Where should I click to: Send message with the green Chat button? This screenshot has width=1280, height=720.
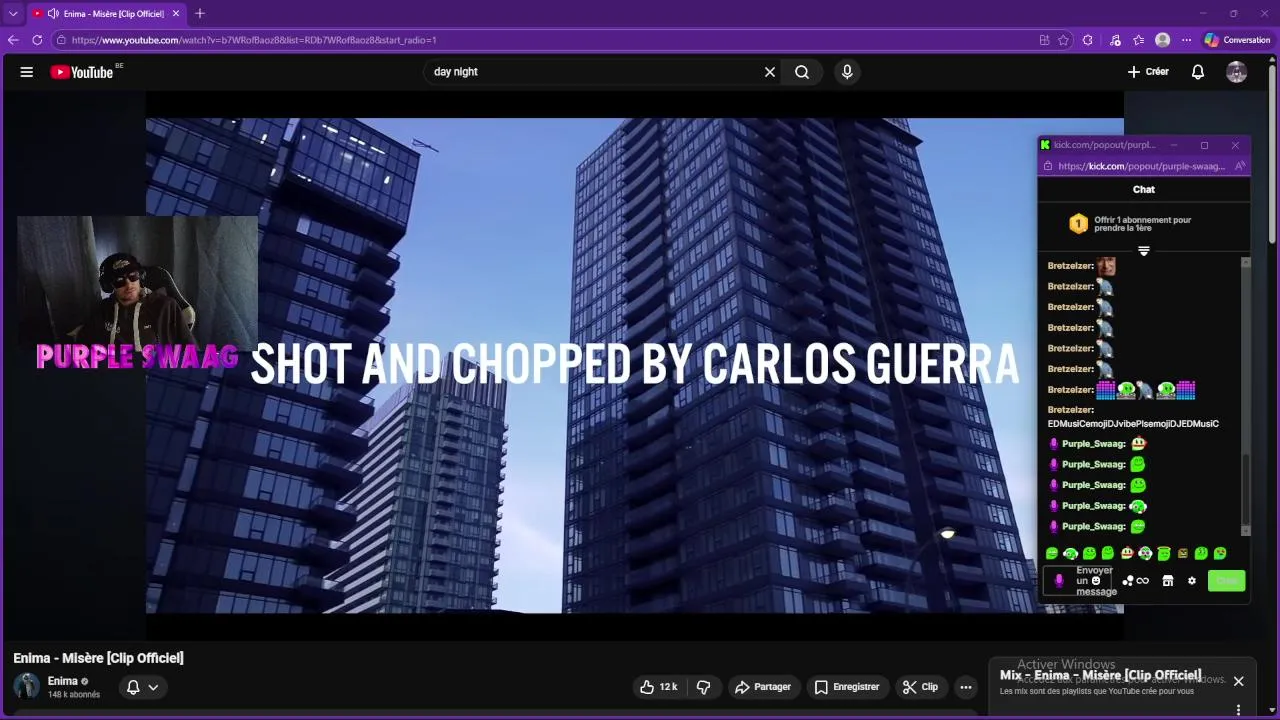point(1226,581)
